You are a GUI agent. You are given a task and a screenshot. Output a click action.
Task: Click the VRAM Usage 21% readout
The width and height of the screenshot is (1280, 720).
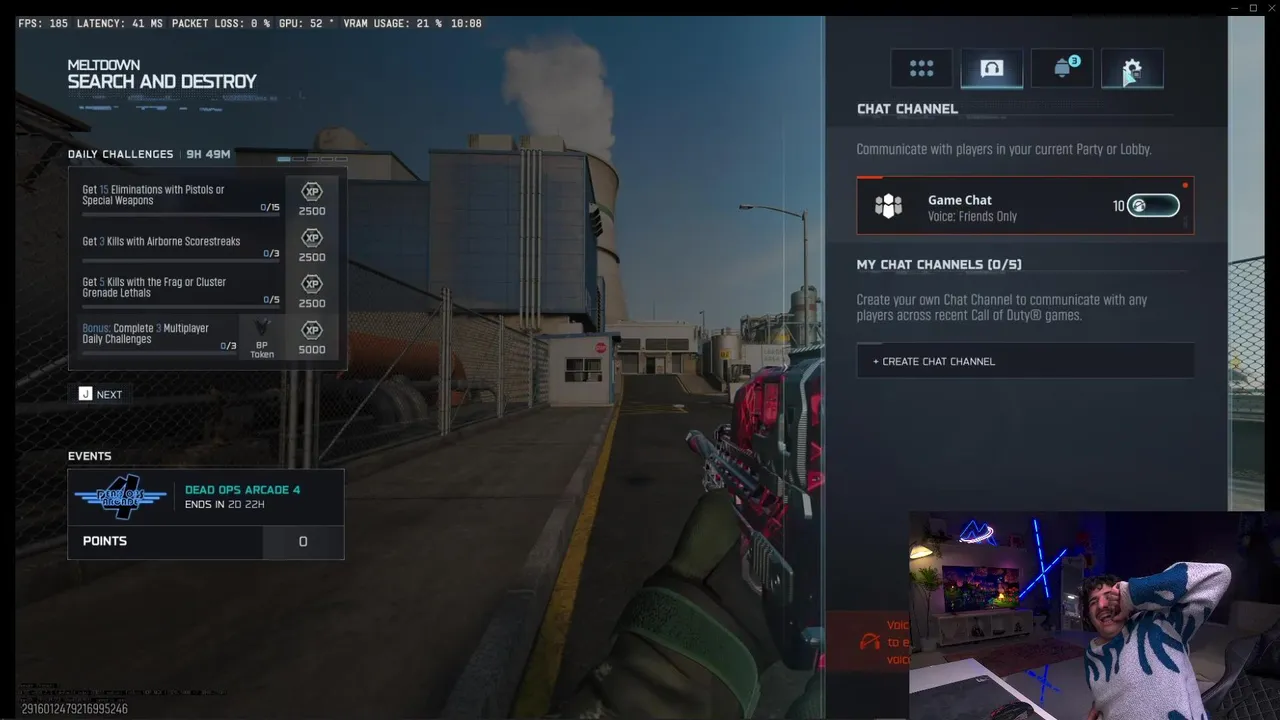[392, 23]
